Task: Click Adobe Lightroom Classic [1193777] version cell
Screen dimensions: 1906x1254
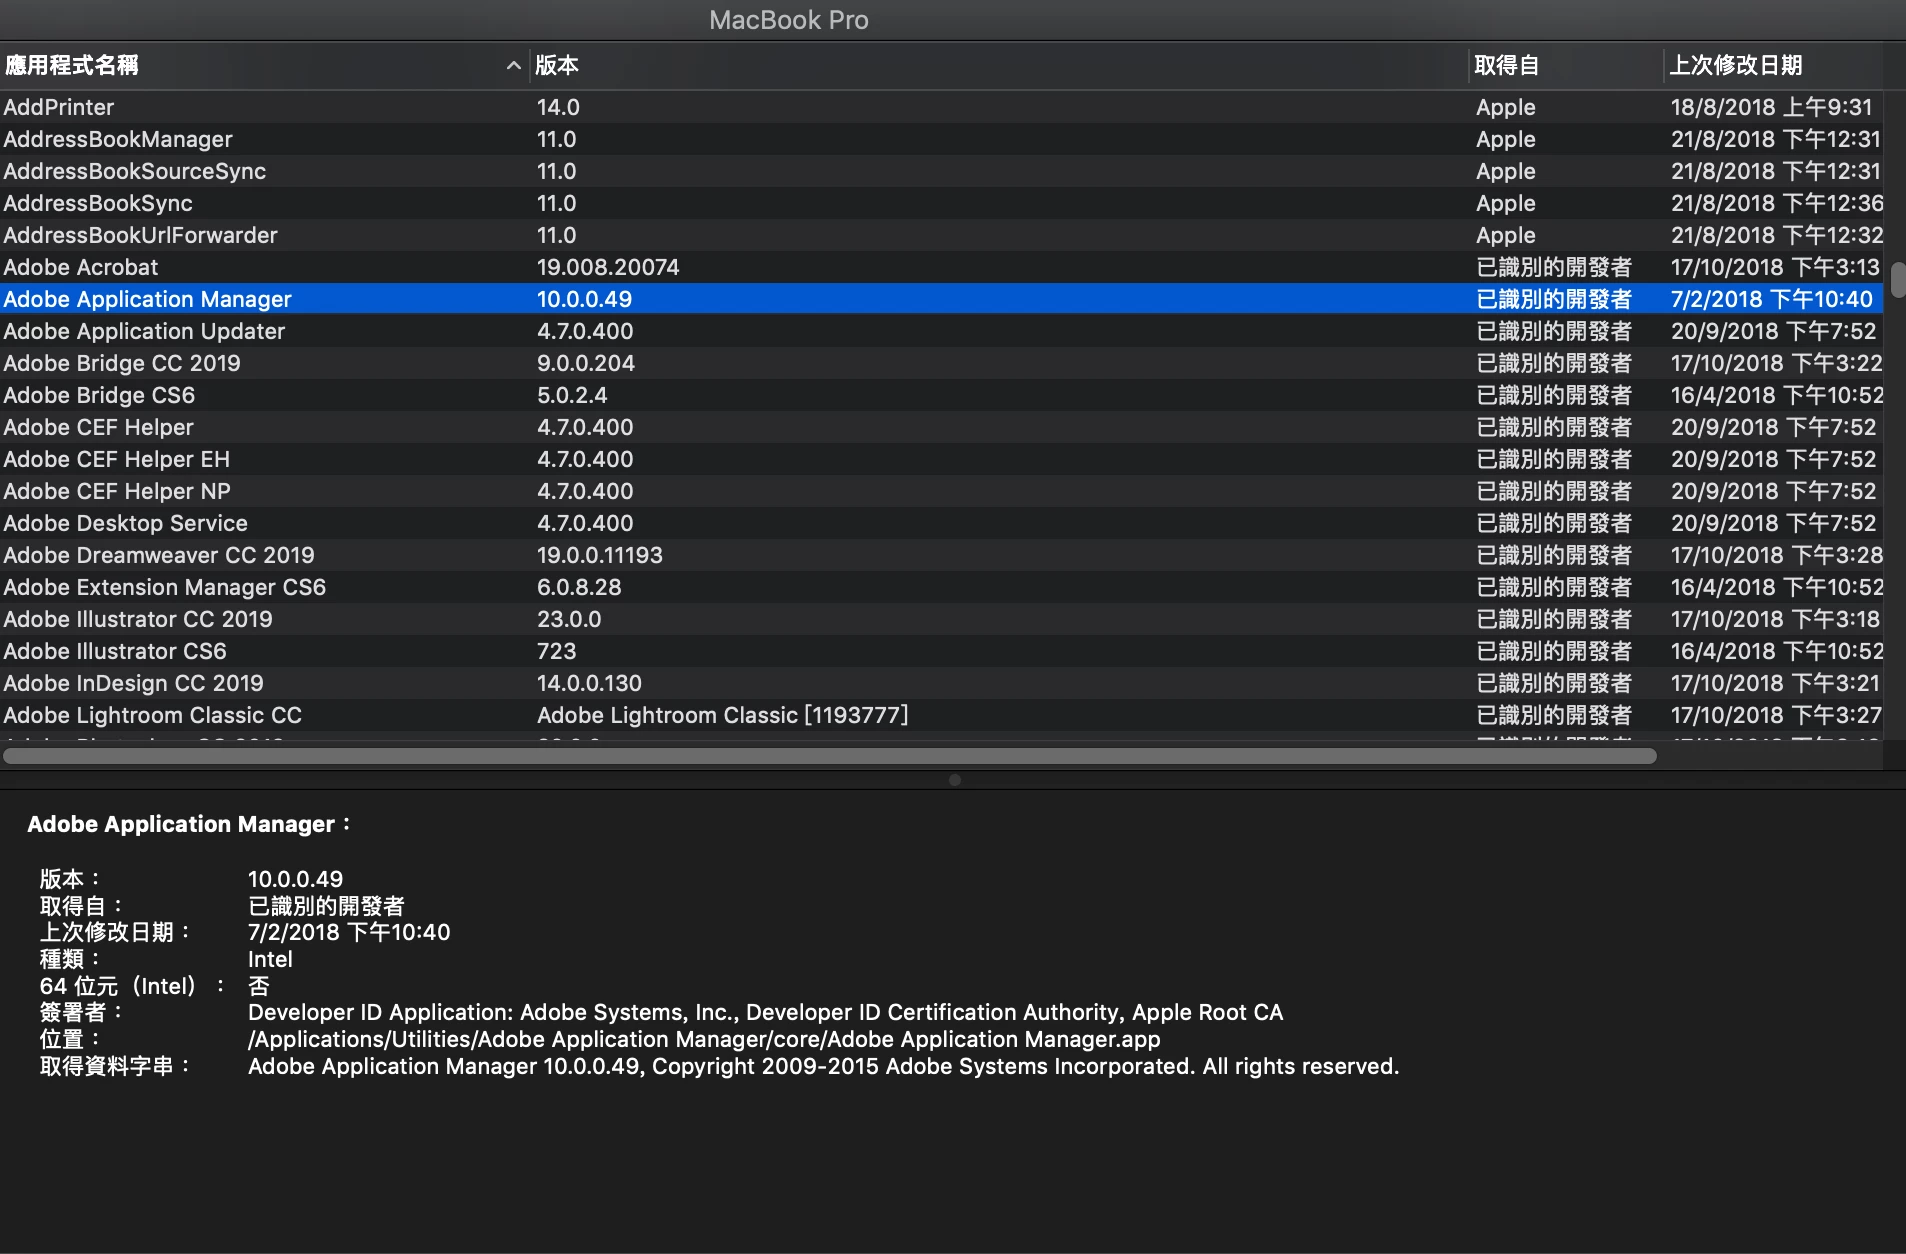Action: tap(723, 715)
